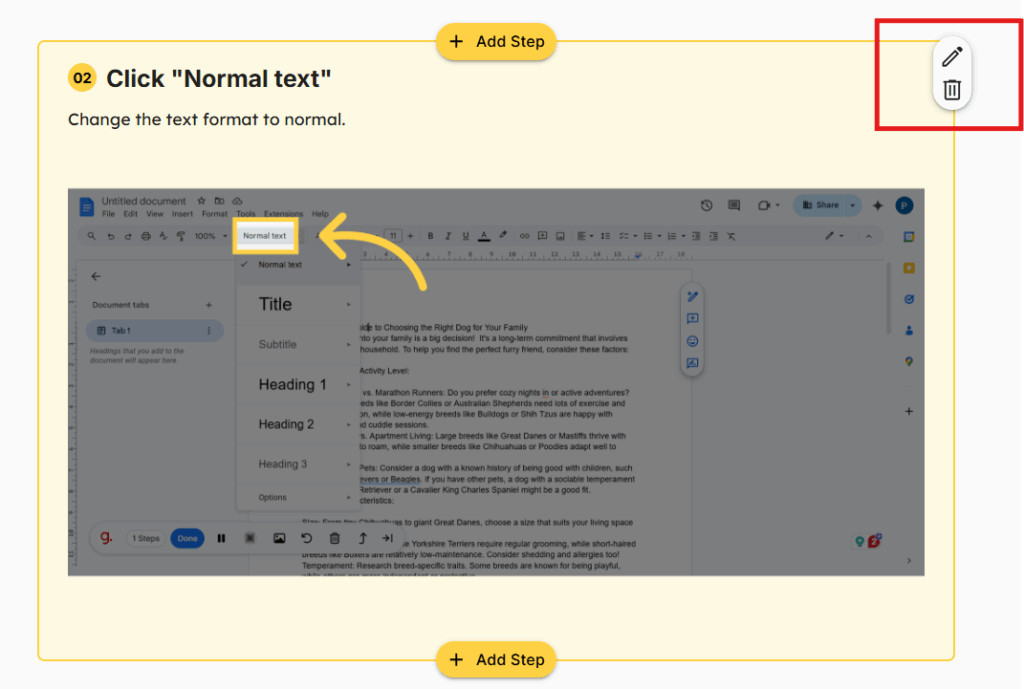This screenshot has height=689, width=1024.
Task: Open the 100% zoom dropdown
Action: (210, 236)
